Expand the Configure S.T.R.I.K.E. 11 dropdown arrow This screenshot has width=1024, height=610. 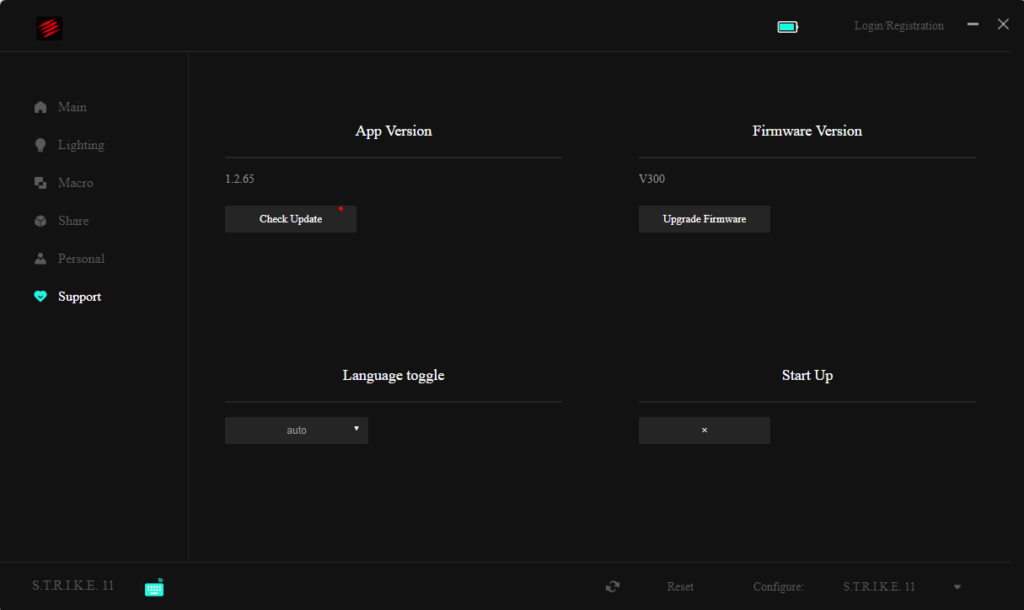coord(957,587)
